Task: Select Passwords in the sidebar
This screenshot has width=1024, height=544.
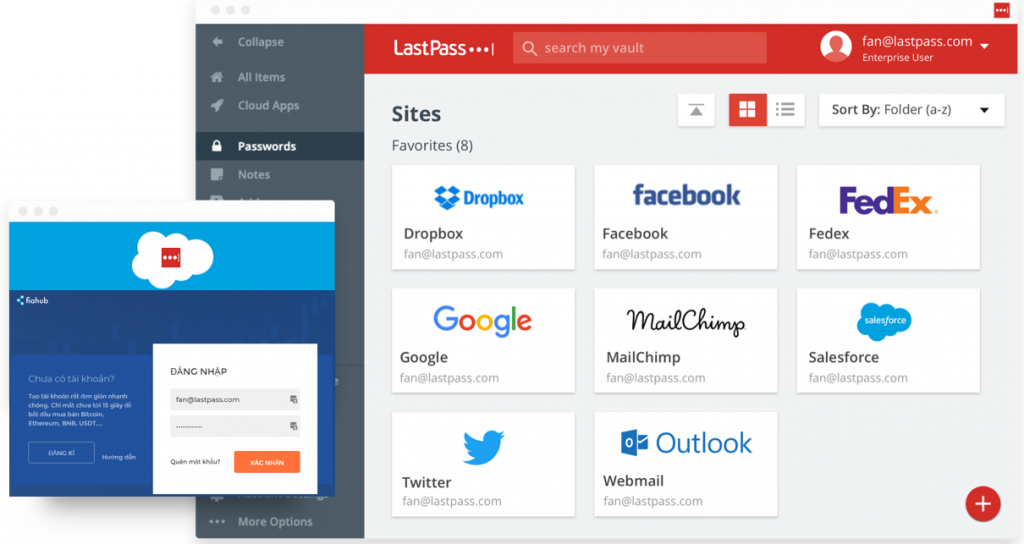Action: coord(266,146)
